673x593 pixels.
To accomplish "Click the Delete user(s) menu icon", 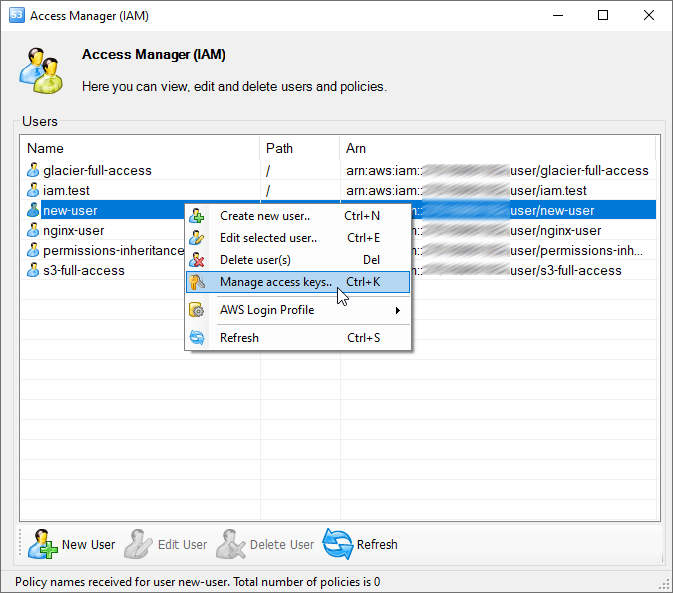I will (x=197, y=260).
